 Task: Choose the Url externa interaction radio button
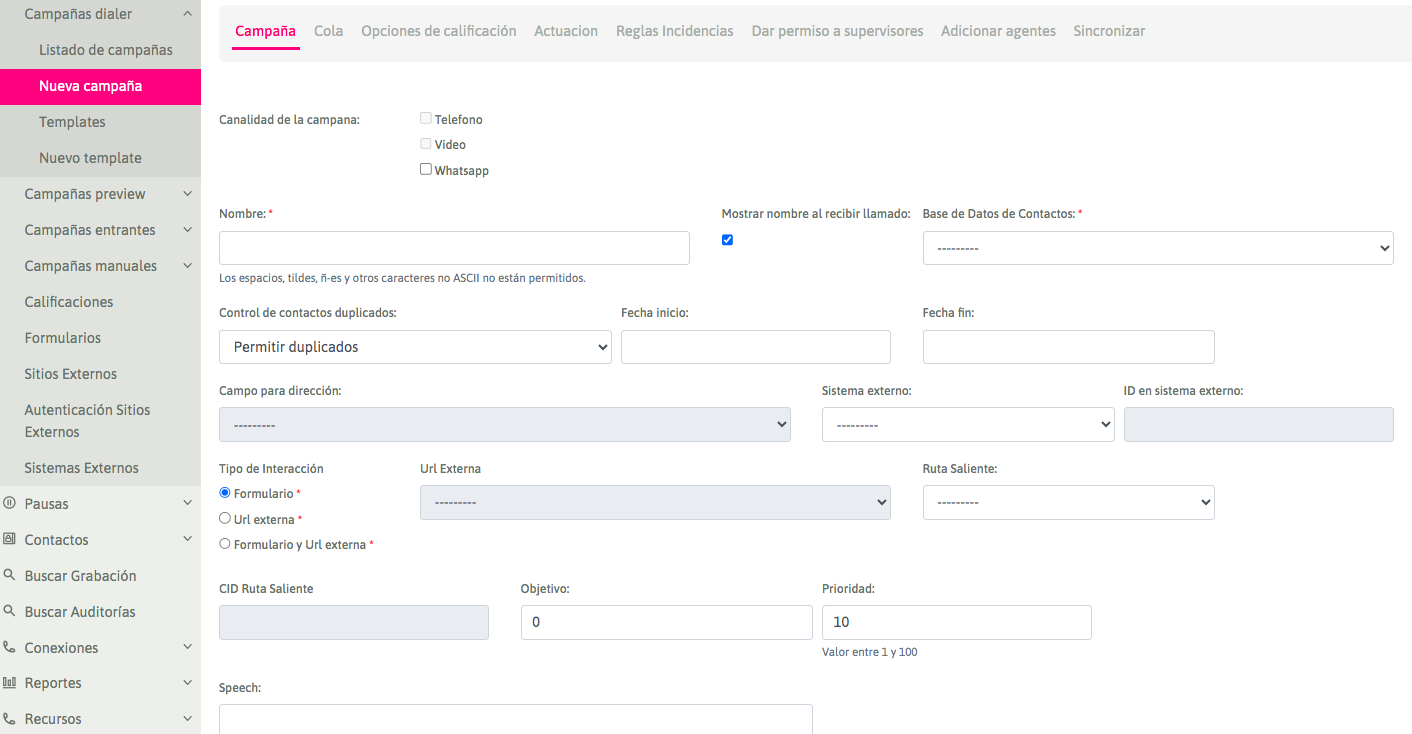pyautogui.click(x=225, y=519)
